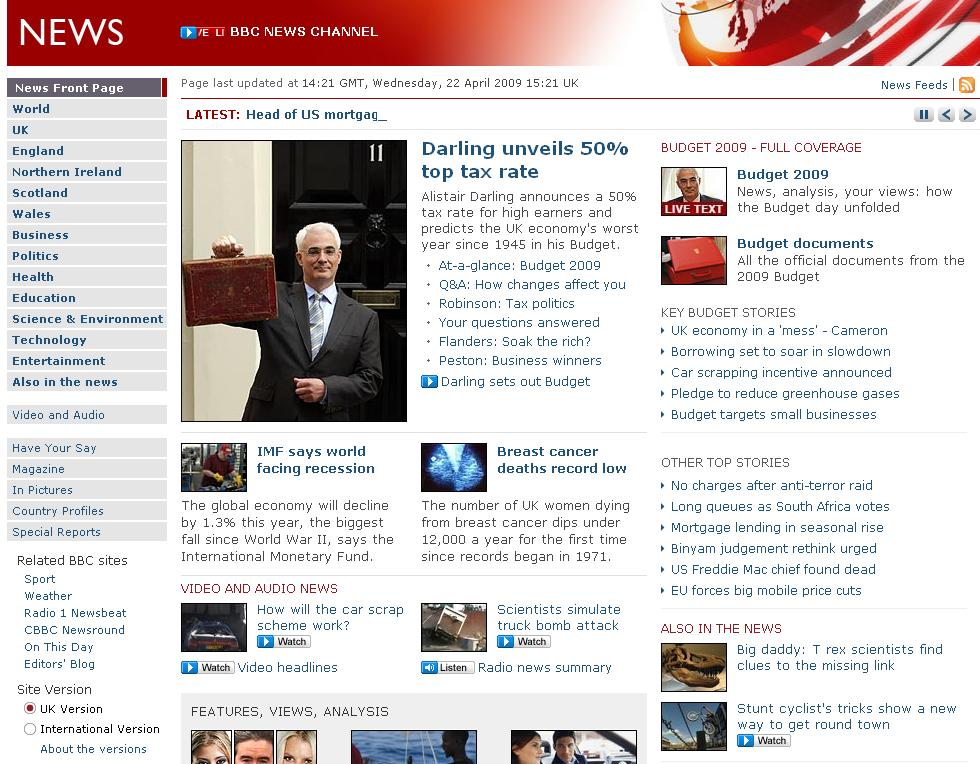Go to the Entertainment section
The height and width of the screenshot is (764, 980).
(87, 361)
